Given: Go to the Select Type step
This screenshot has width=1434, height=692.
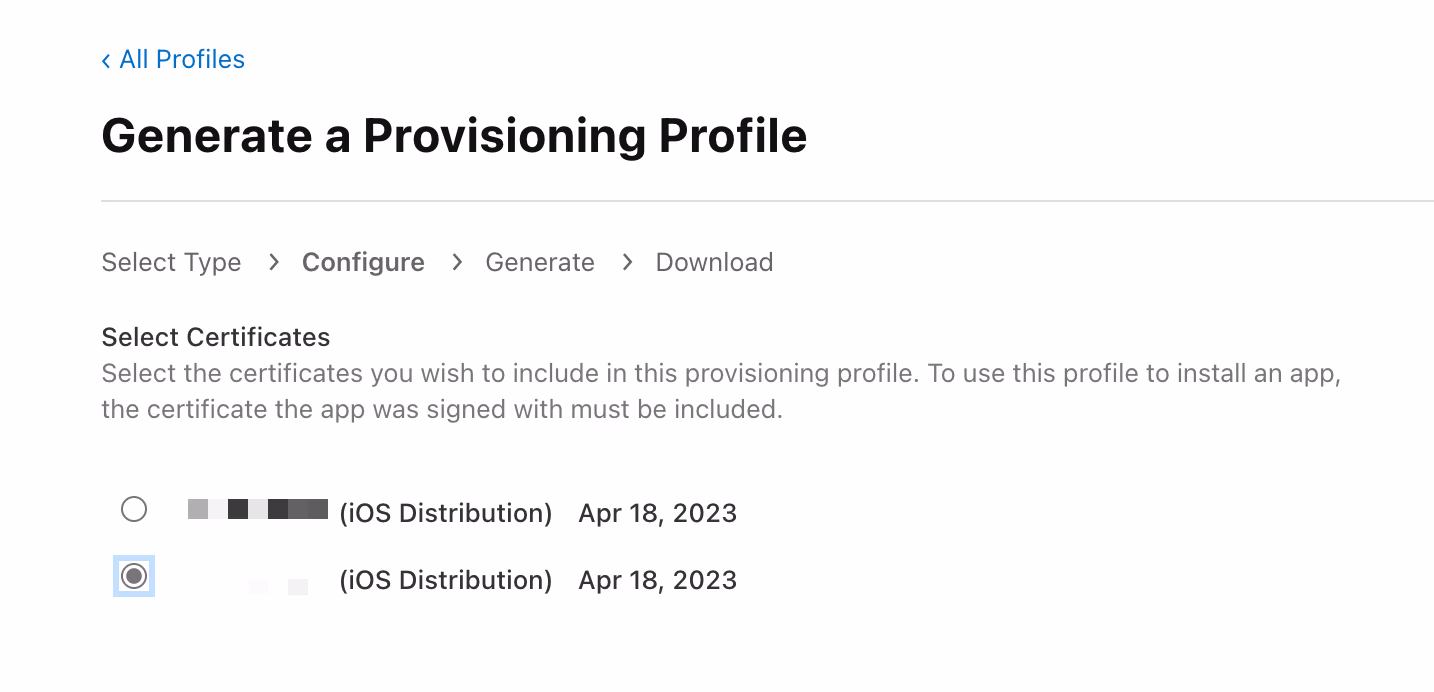Looking at the screenshot, I should click(171, 263).
